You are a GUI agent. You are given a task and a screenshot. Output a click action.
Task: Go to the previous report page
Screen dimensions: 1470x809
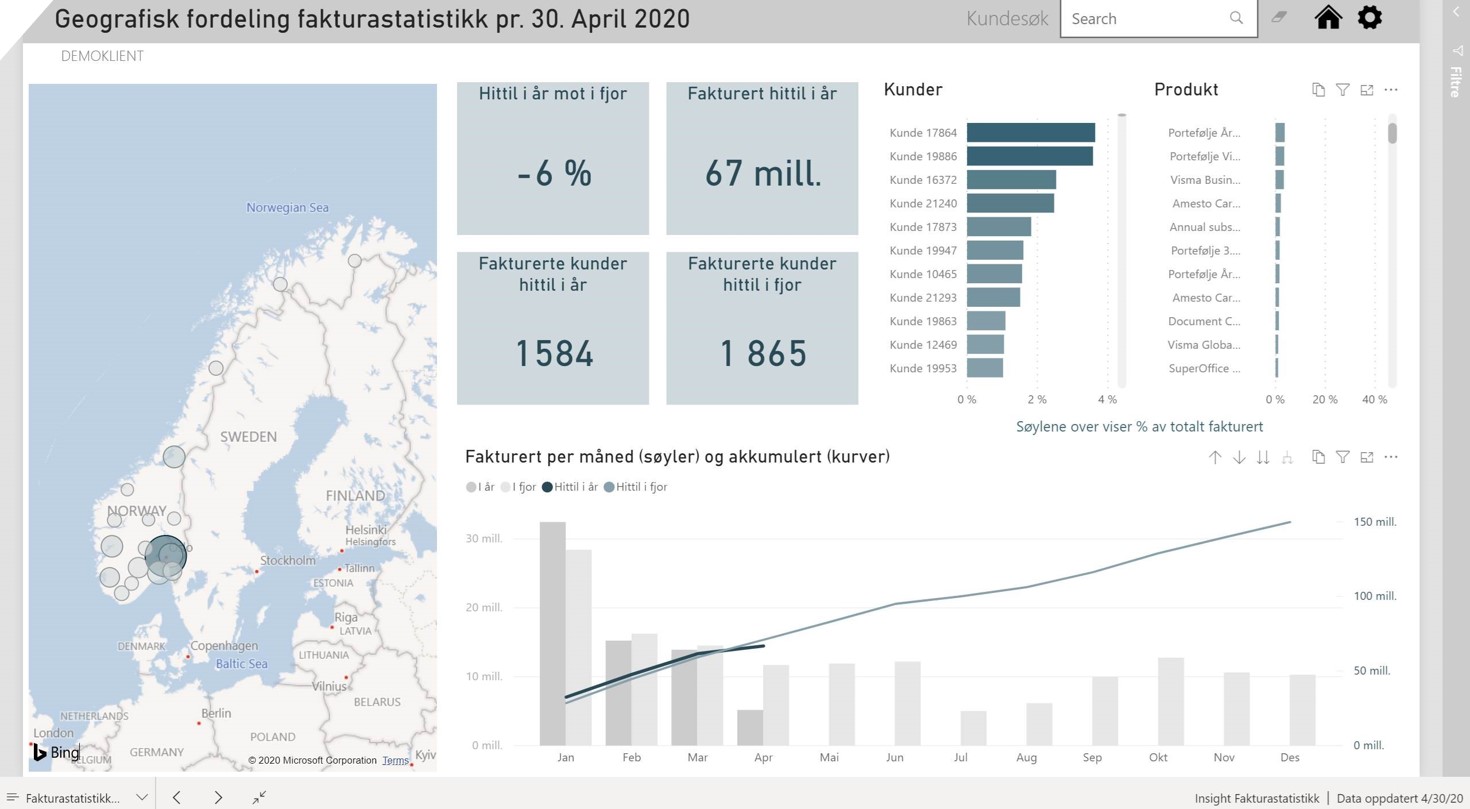pos(177,797)
